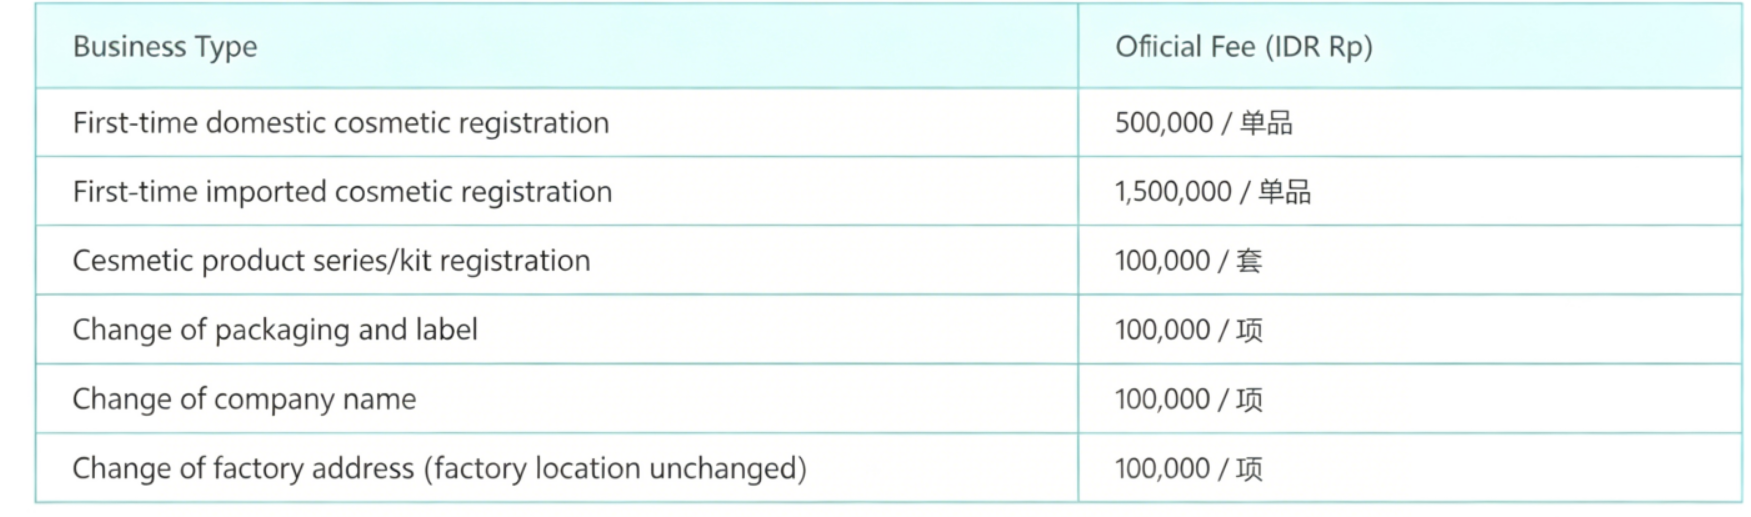Click the 单品 unit text in imported row
The height and width of the screenshot is (517, 1751).
(1284, 192)
